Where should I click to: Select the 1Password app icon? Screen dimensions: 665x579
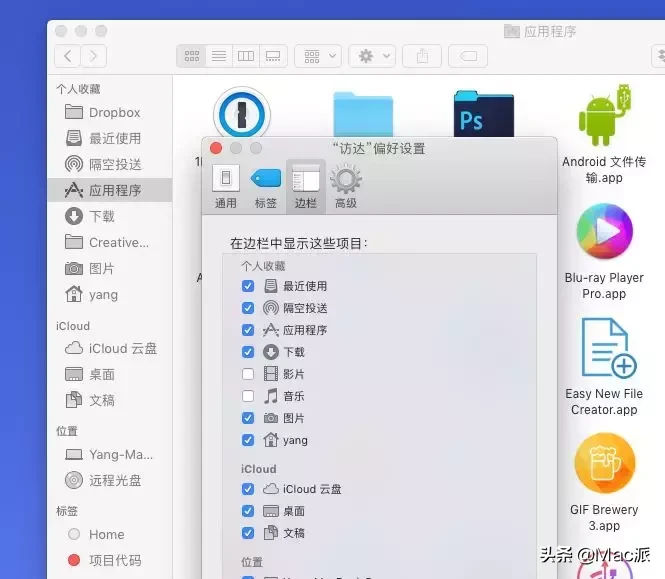click(242, 114)
